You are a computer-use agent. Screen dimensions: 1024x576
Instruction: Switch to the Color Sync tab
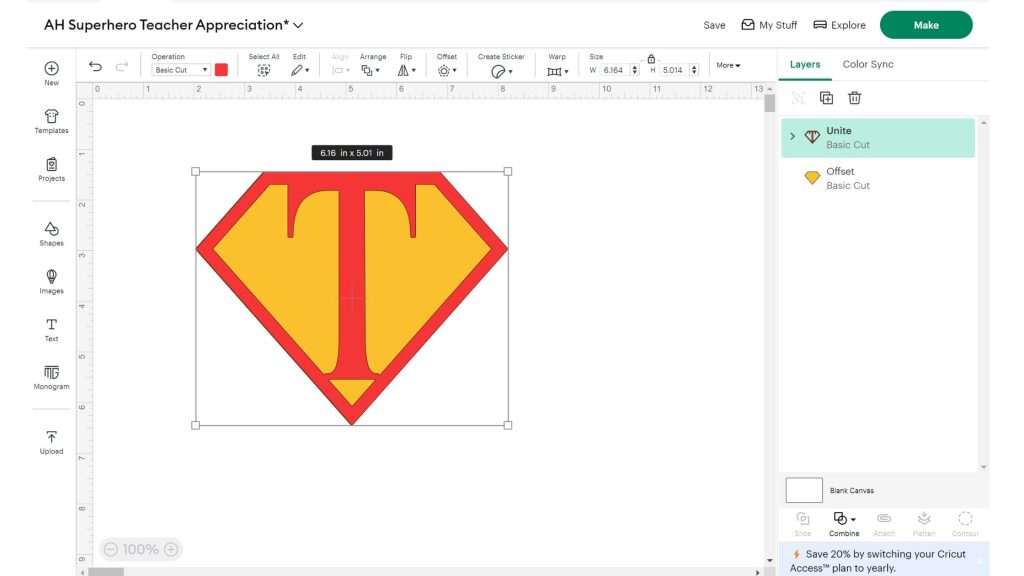[x=868, y=64]
